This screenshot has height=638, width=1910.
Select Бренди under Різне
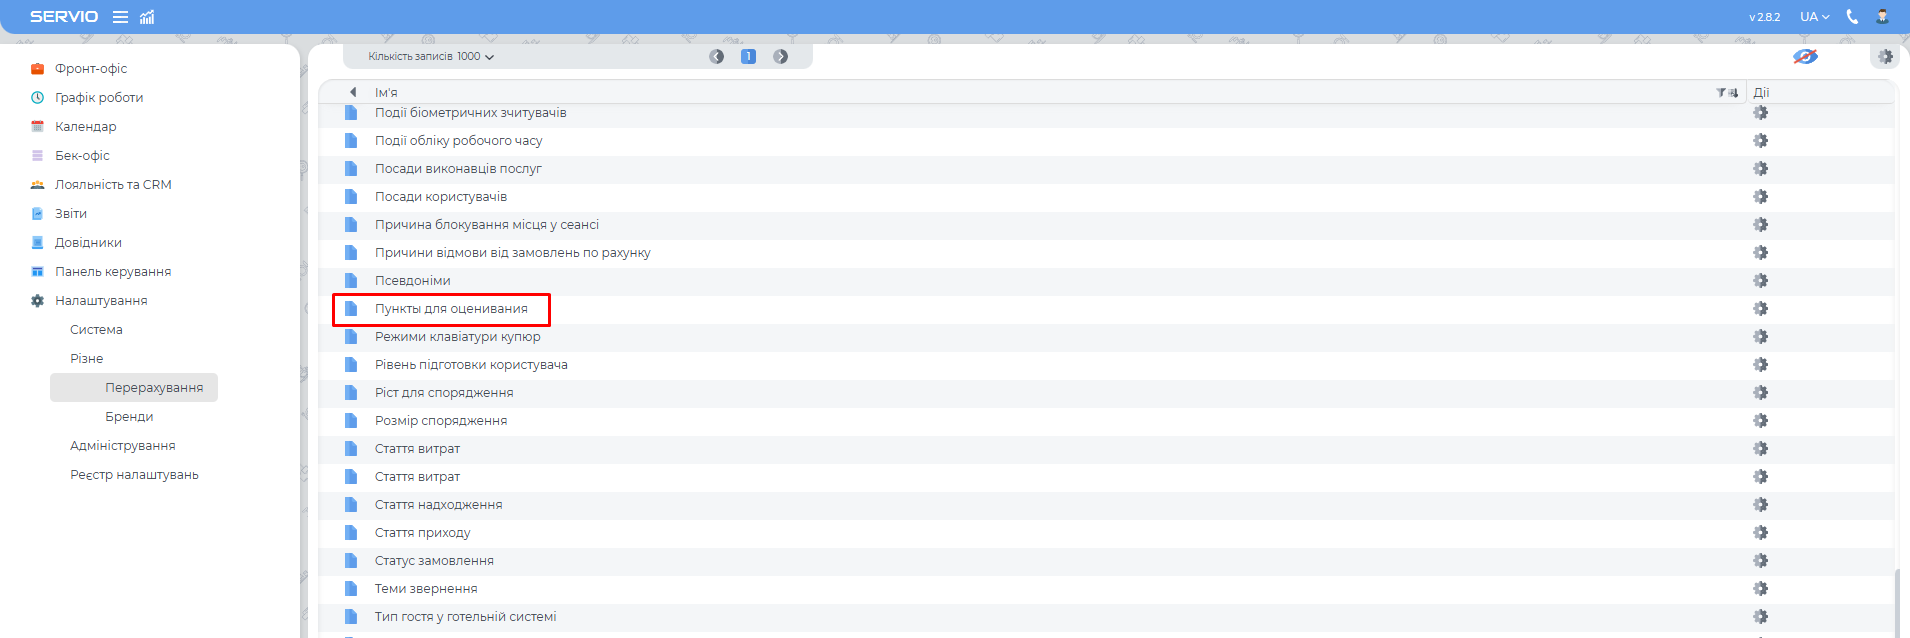point(129,417)
